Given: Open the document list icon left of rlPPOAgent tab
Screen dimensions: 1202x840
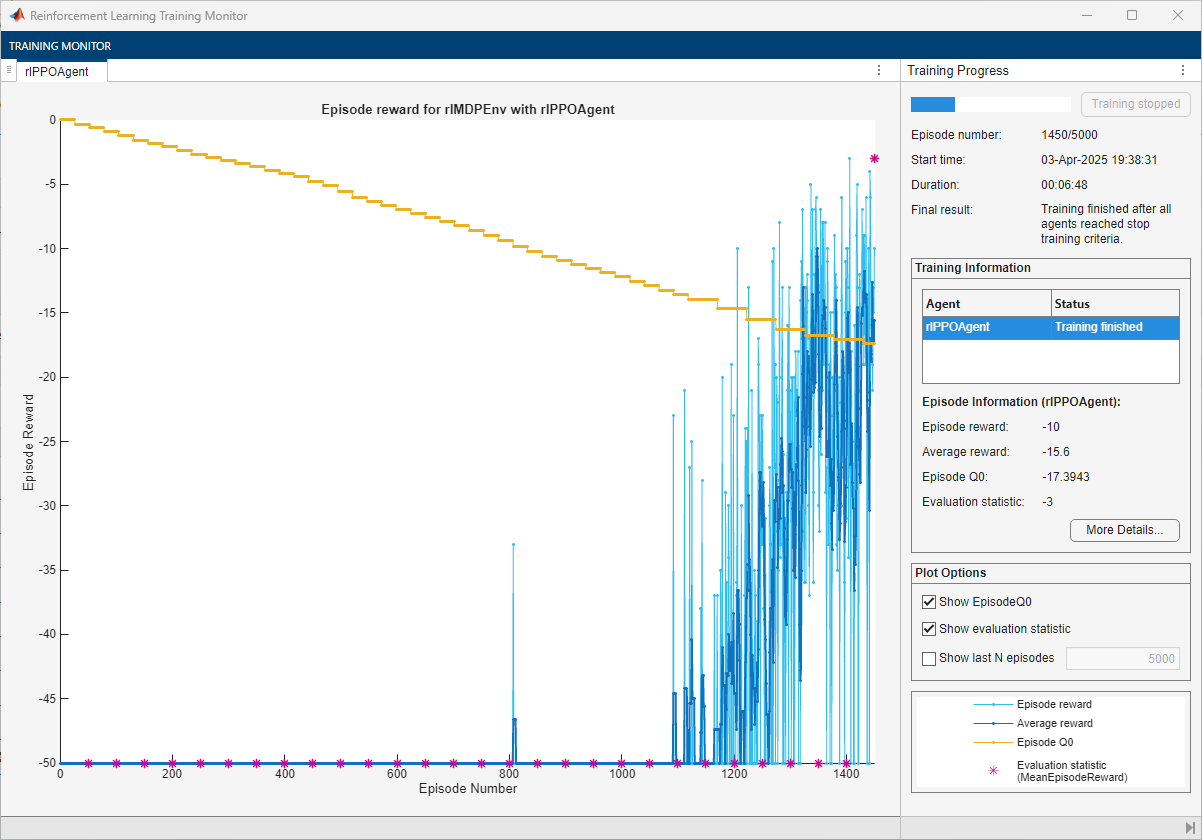Looking at the screenshot, I should click(x=9, y=70).
